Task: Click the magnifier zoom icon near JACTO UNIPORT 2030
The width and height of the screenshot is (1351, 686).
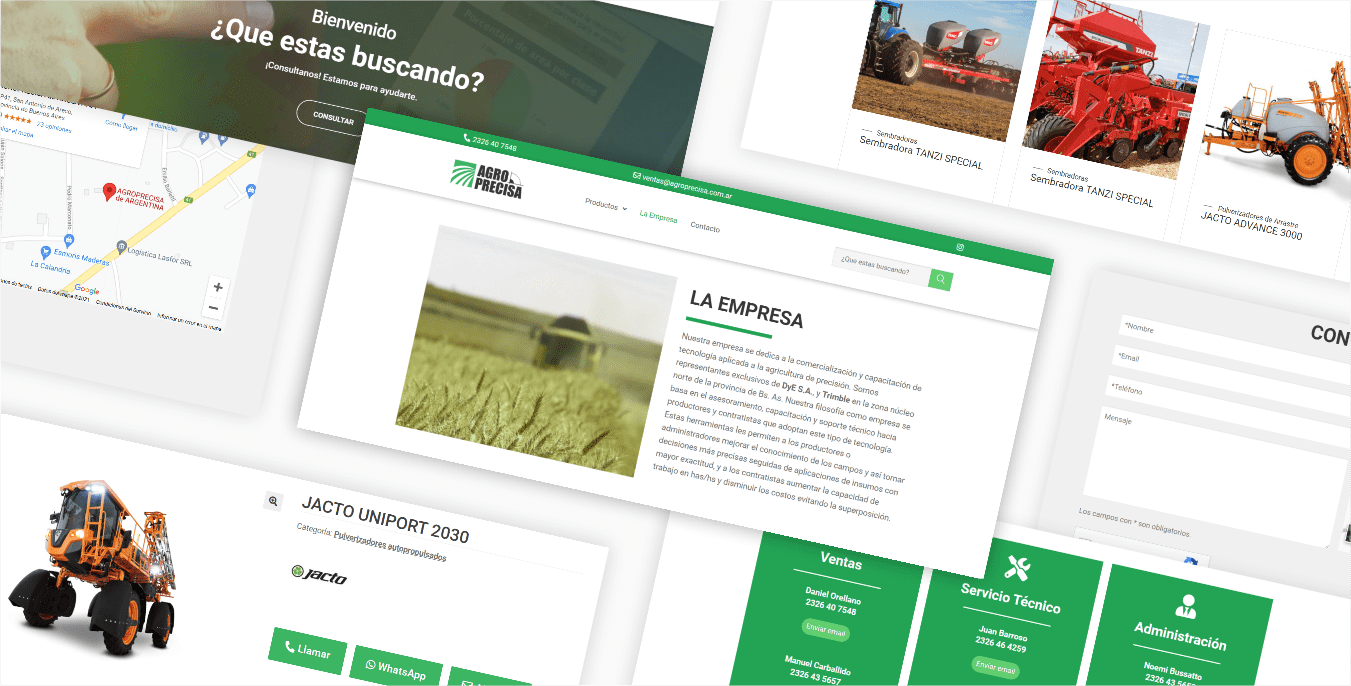Action: tap(273, 501)
